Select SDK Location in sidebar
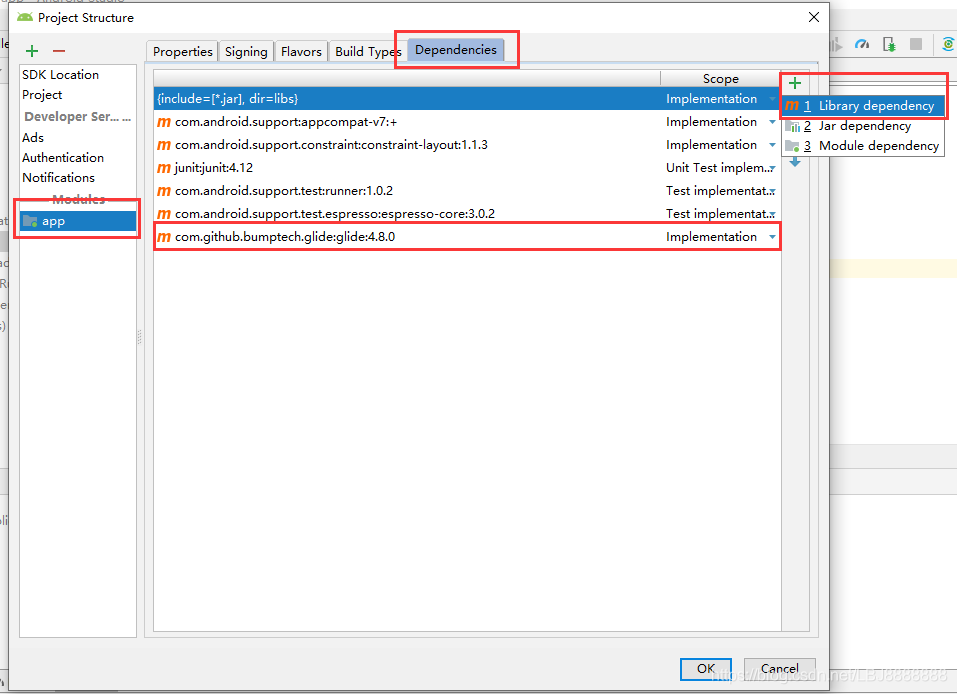 coord(60,75)
